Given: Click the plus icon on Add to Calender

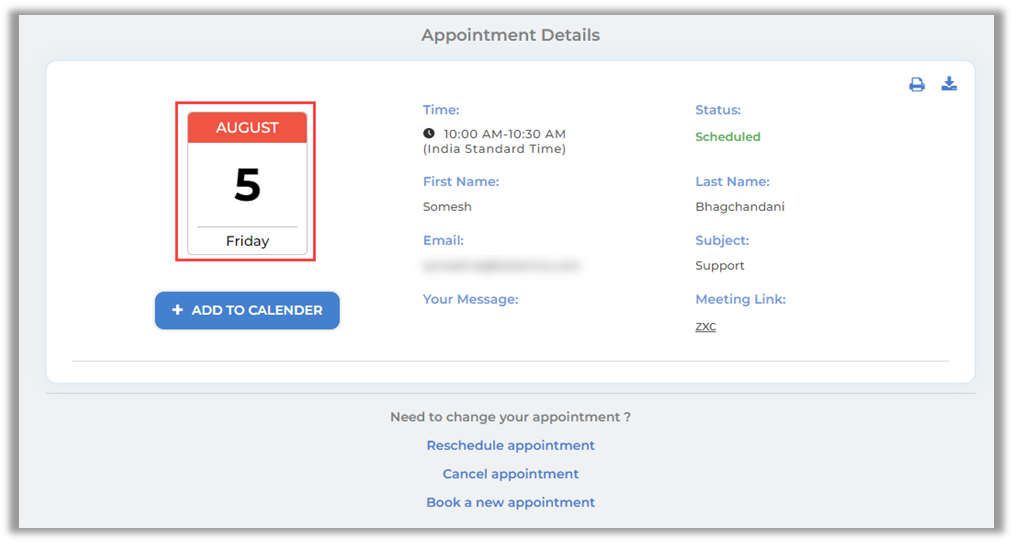Looking at the screenshot, I should pyautogui.click(x=178, y=310).
